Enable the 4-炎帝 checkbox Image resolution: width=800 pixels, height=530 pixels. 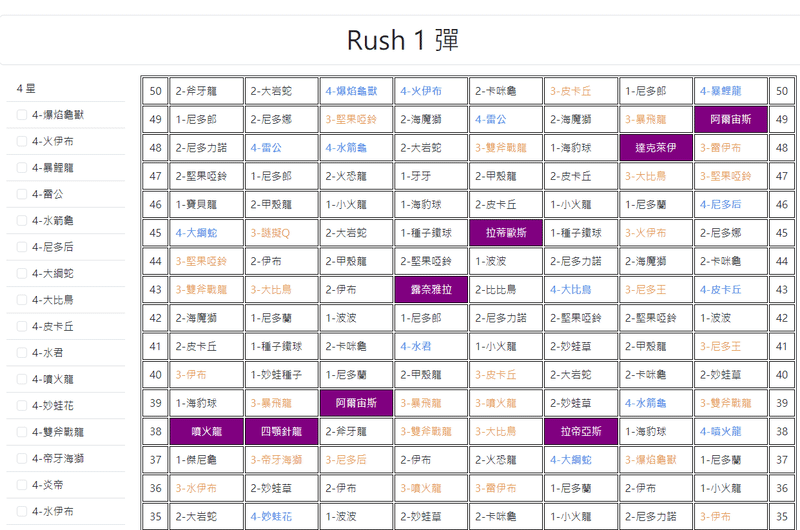(22, 485)
